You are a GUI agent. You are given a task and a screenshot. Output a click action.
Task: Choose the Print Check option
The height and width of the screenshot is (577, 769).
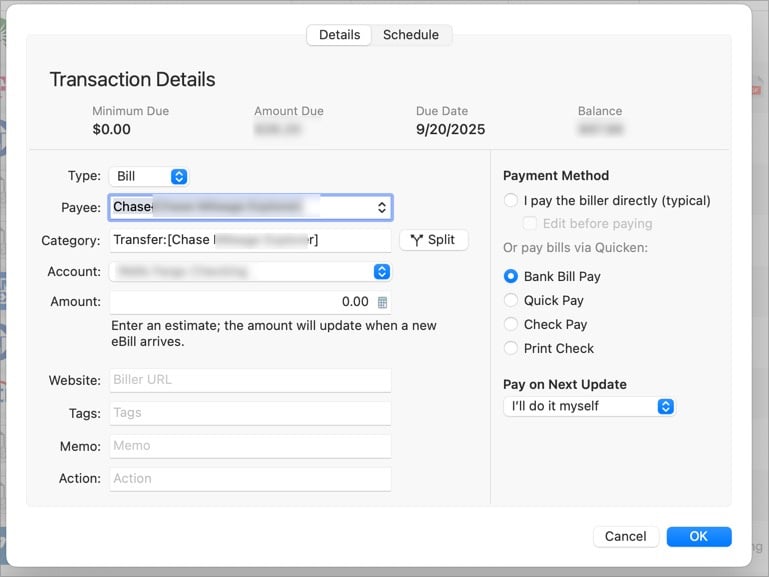point(511,348)
